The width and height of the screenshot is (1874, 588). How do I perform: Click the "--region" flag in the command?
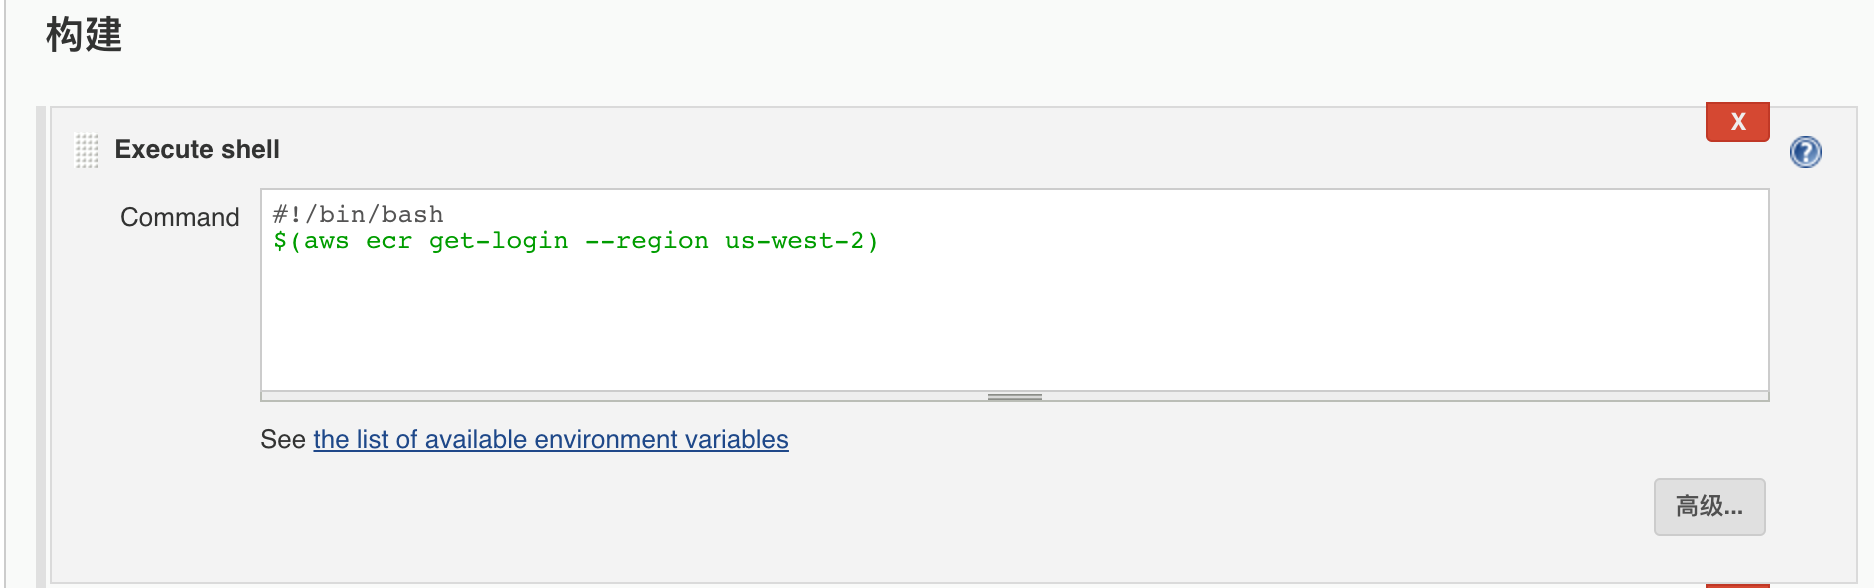pyautogui.click(x=646, y=241)
